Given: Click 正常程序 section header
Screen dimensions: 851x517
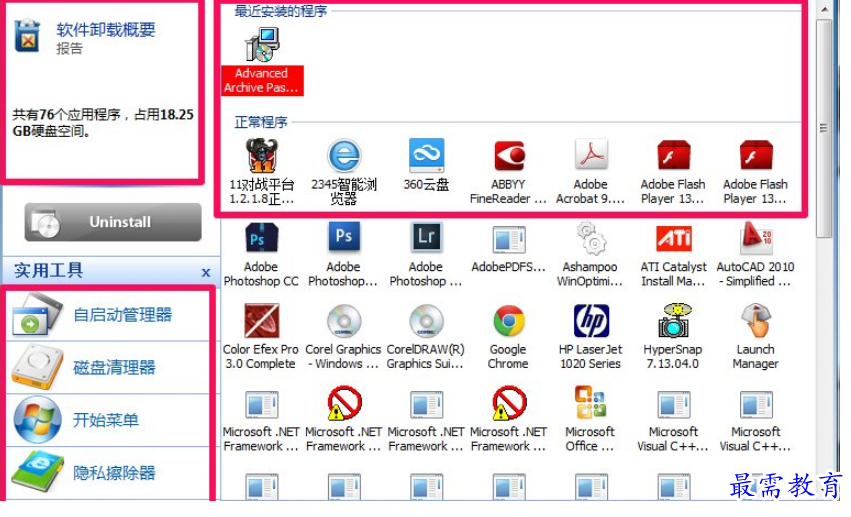Looking at the screenshot, I should tap(261, 122).
